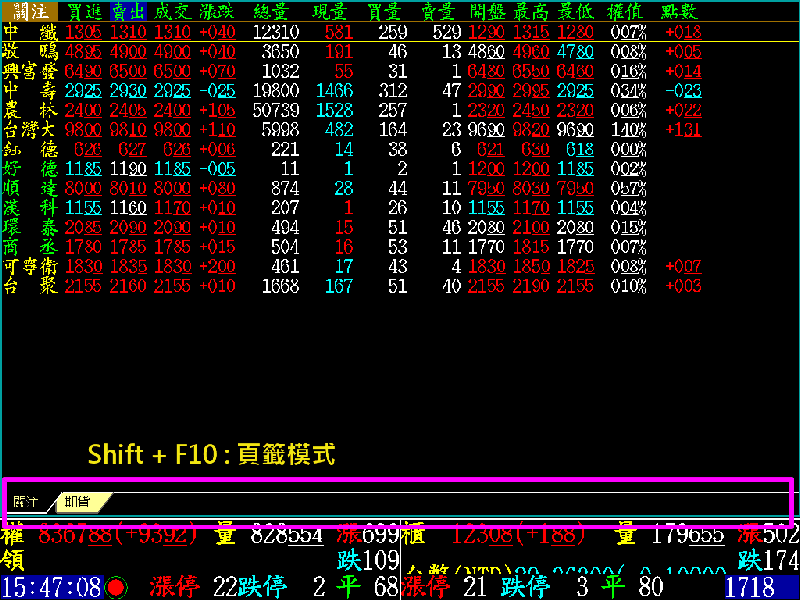Select the 台聚 stock row

coord(26,287)
